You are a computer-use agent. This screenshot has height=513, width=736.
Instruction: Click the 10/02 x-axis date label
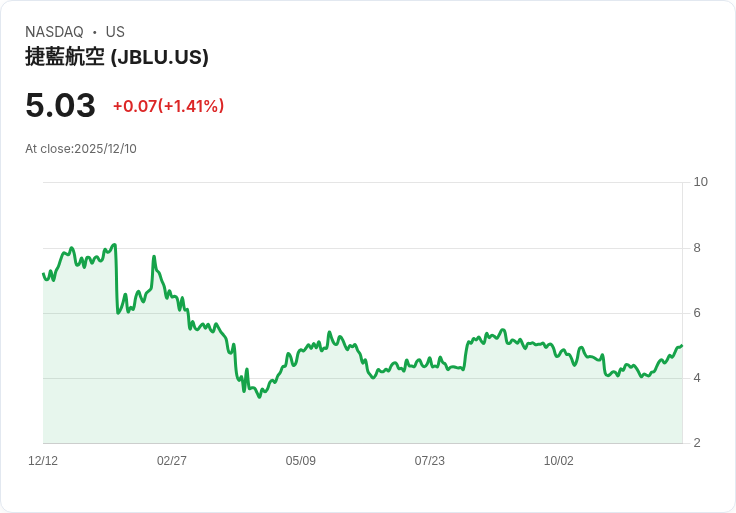pos(559,461)
